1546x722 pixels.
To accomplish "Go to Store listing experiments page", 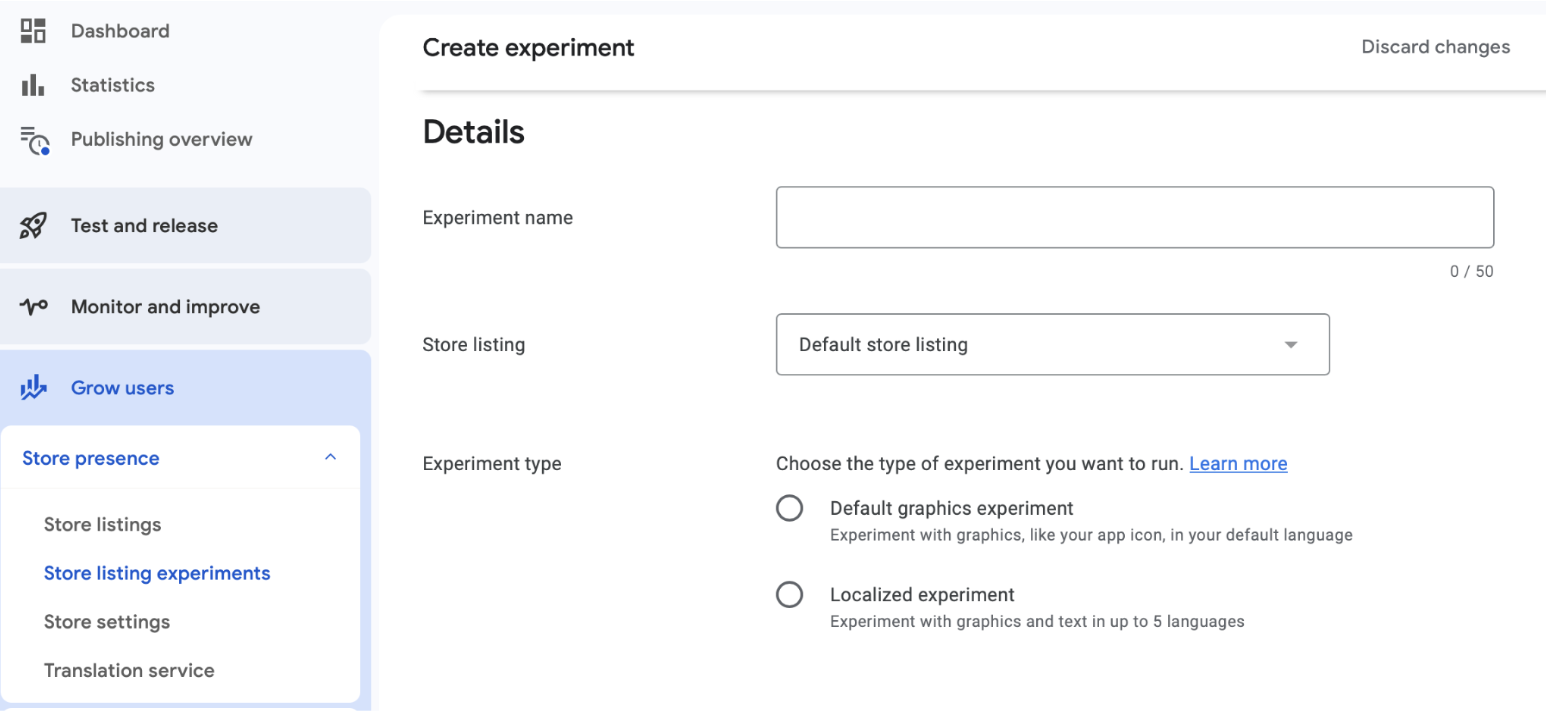I will 157,573.
